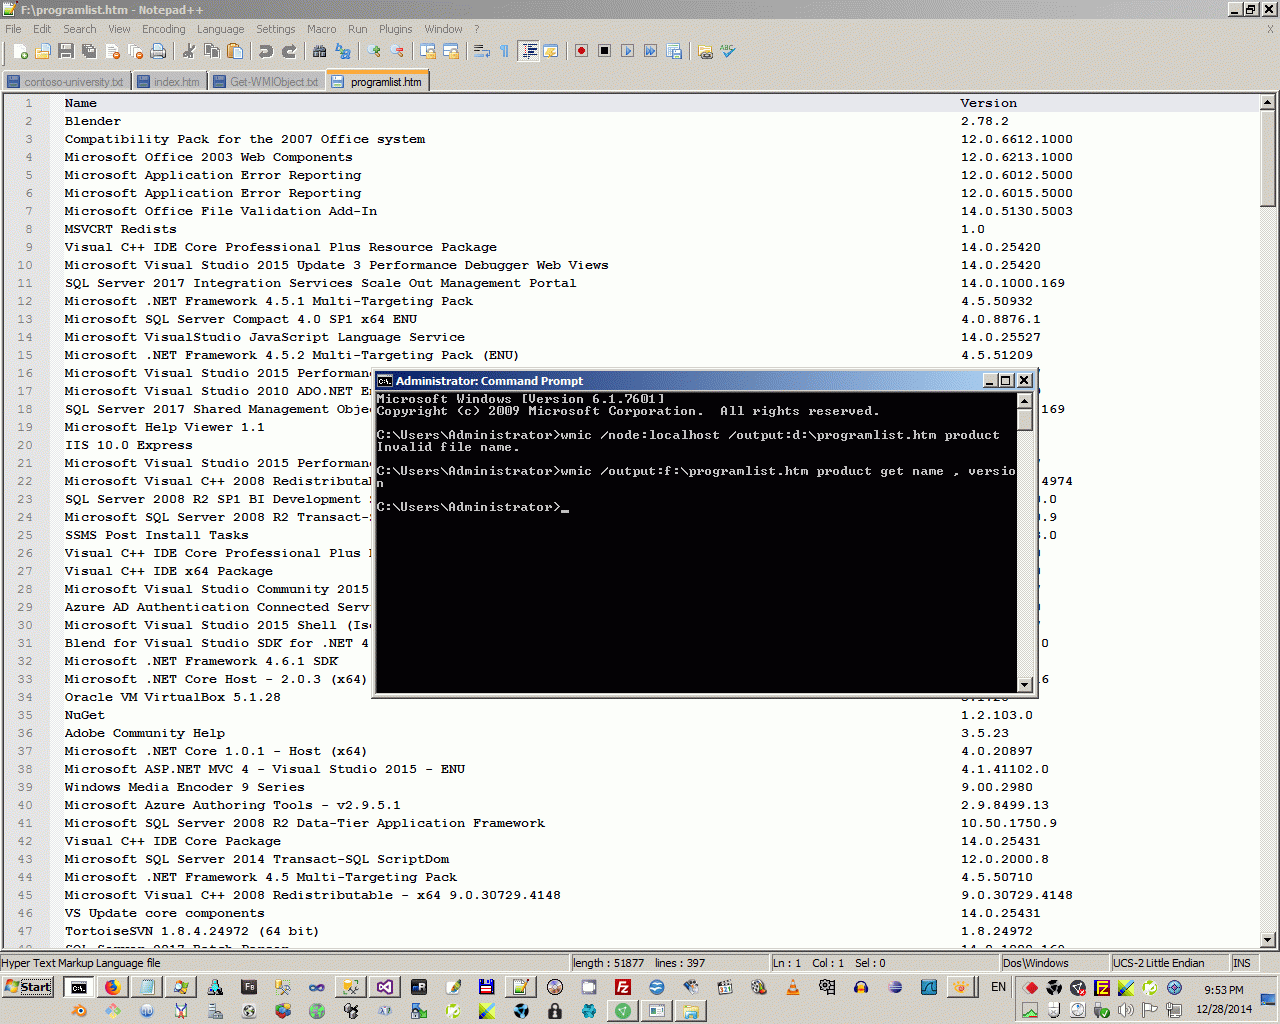Click the Replace toolbar icon
The width and height of the screenshot is (1280, 1024).
pyautogui.click(x=342, y=51)
